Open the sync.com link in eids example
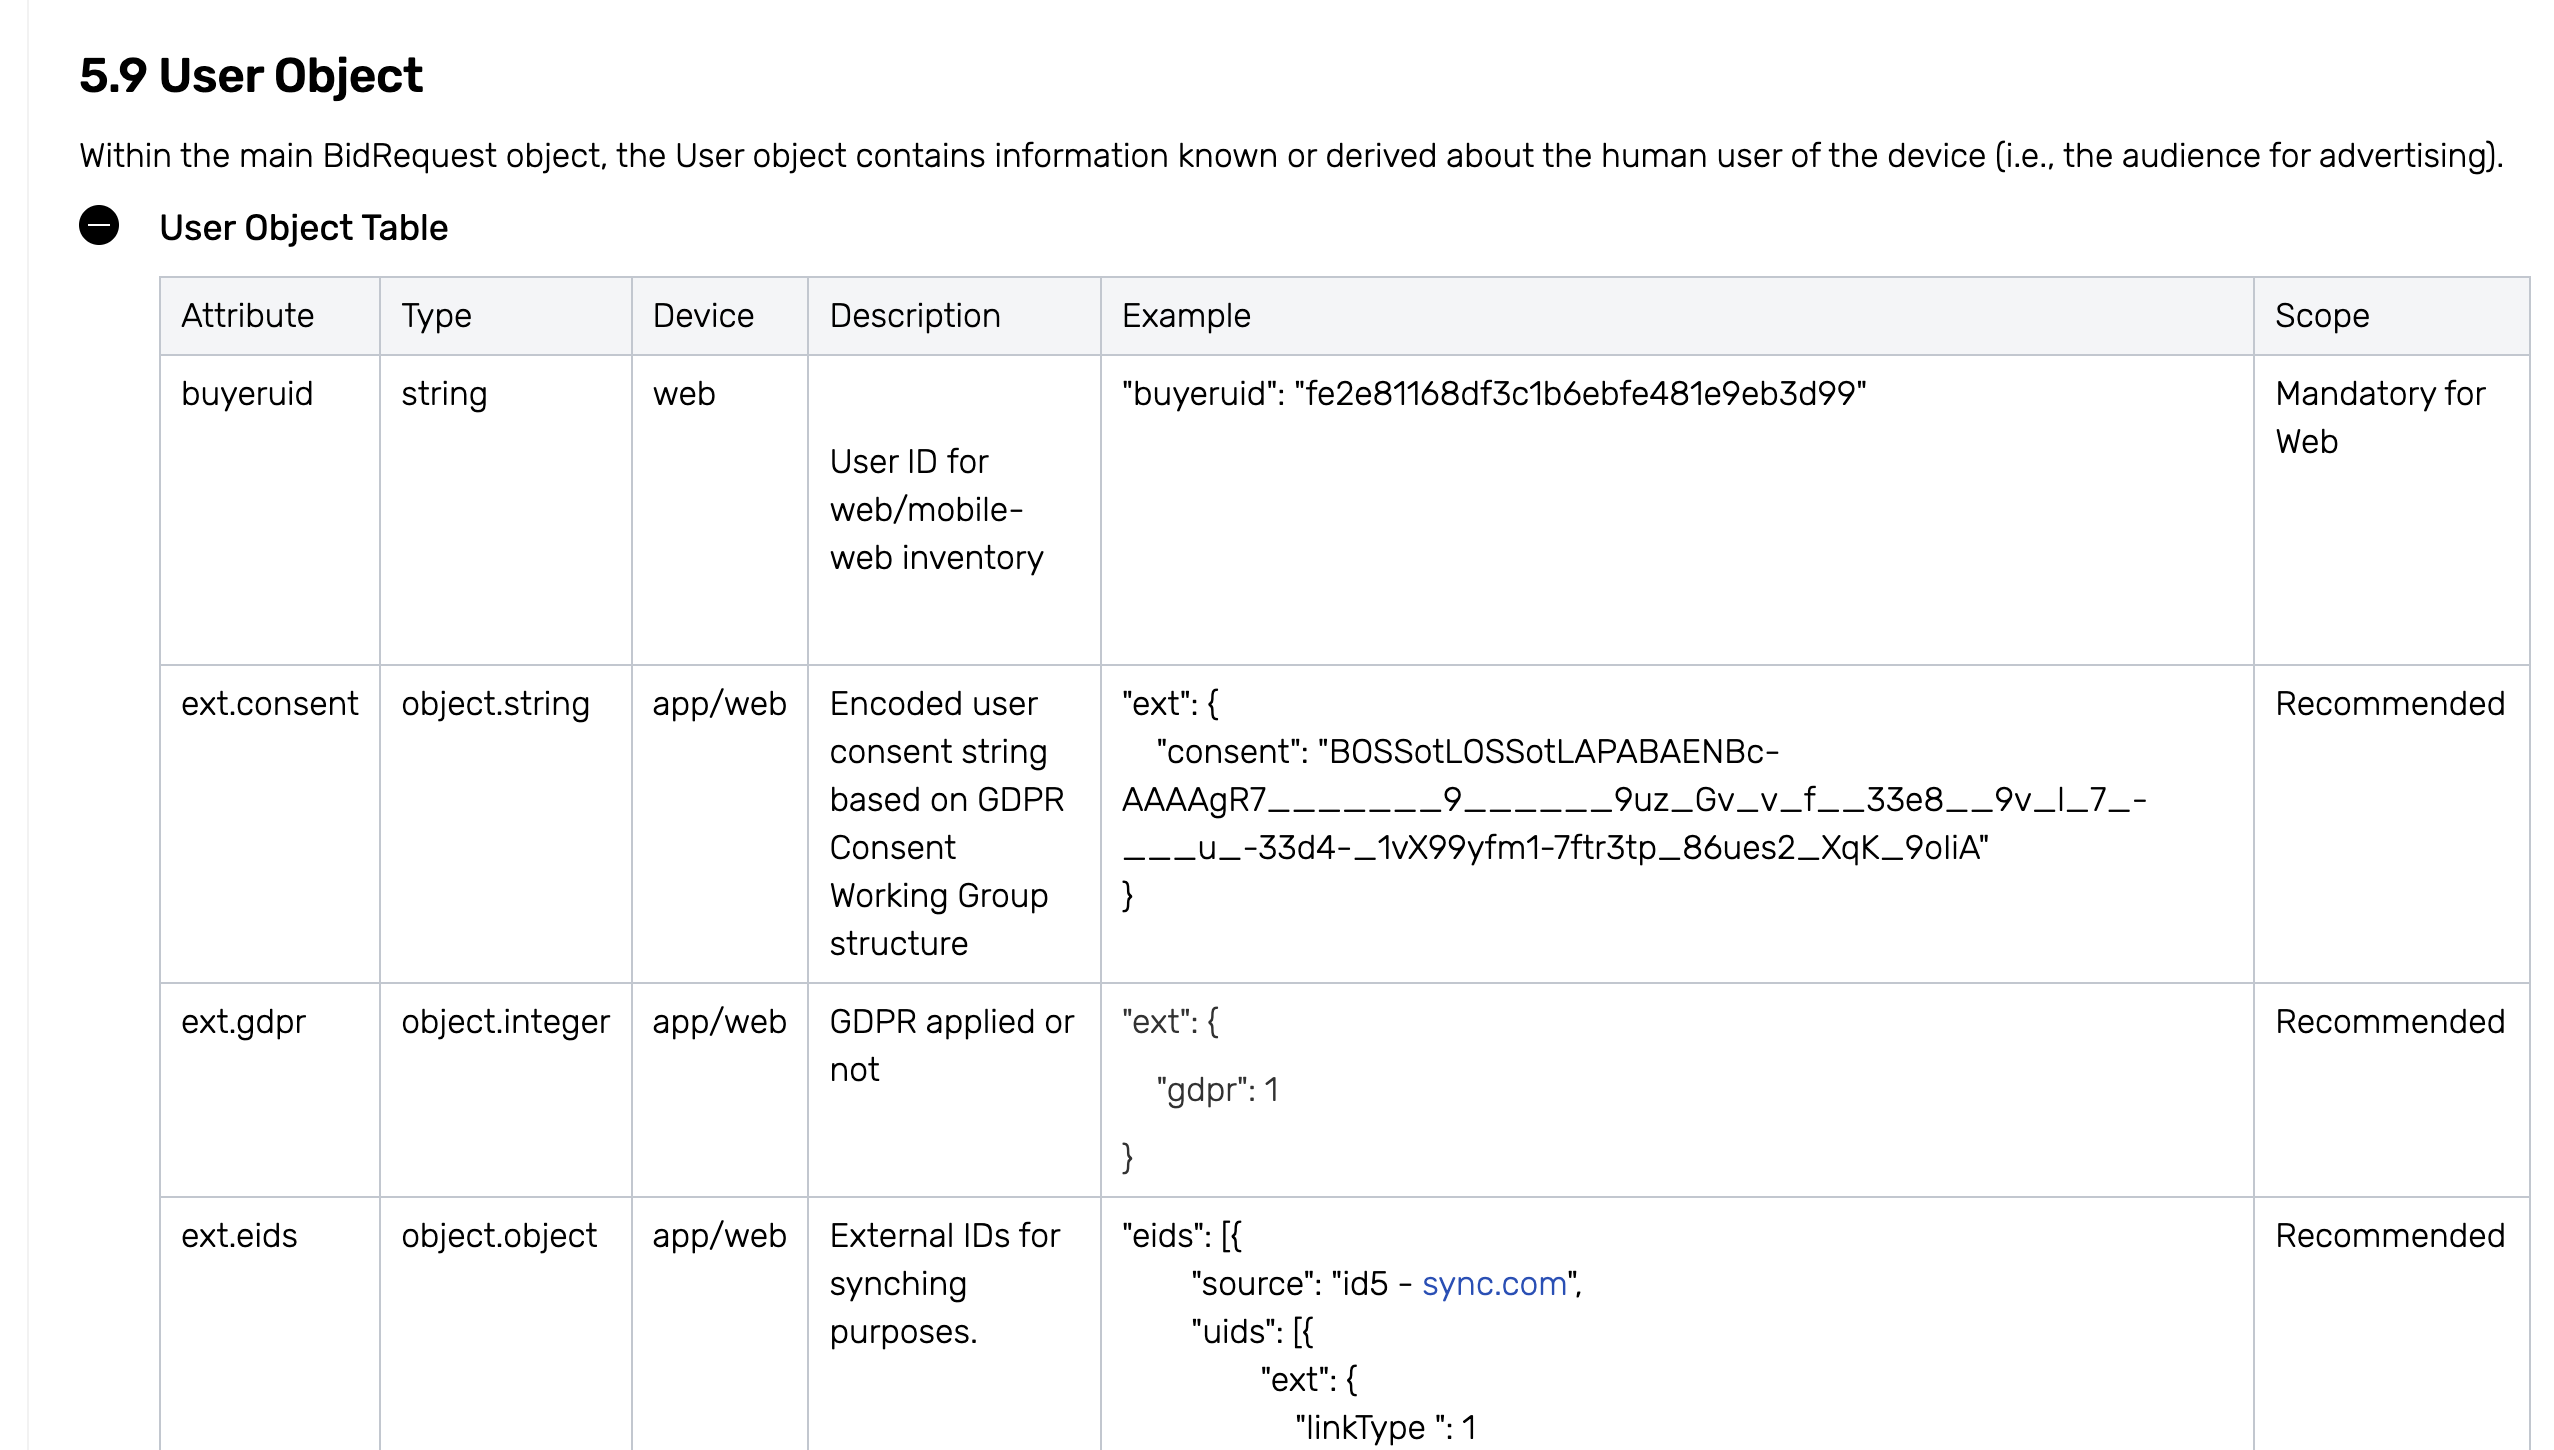The width and height of the screenshot is (2554, 1450). (x=1494, y=1284)
